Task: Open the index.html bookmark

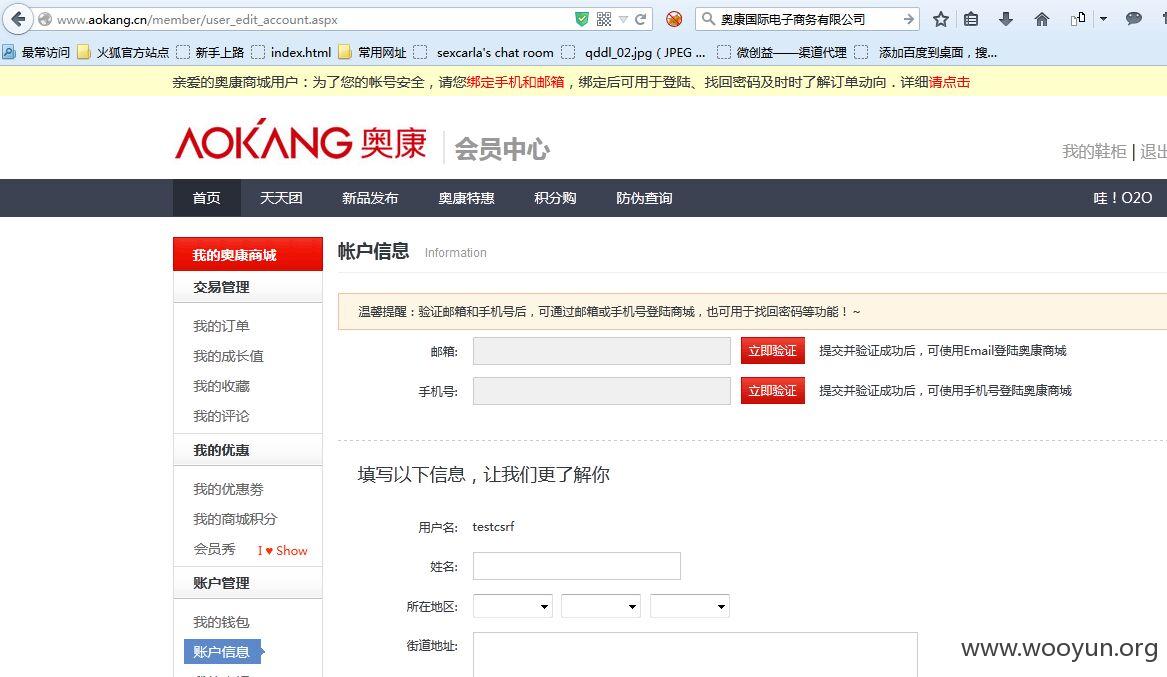Action: (x=292, y=52)
